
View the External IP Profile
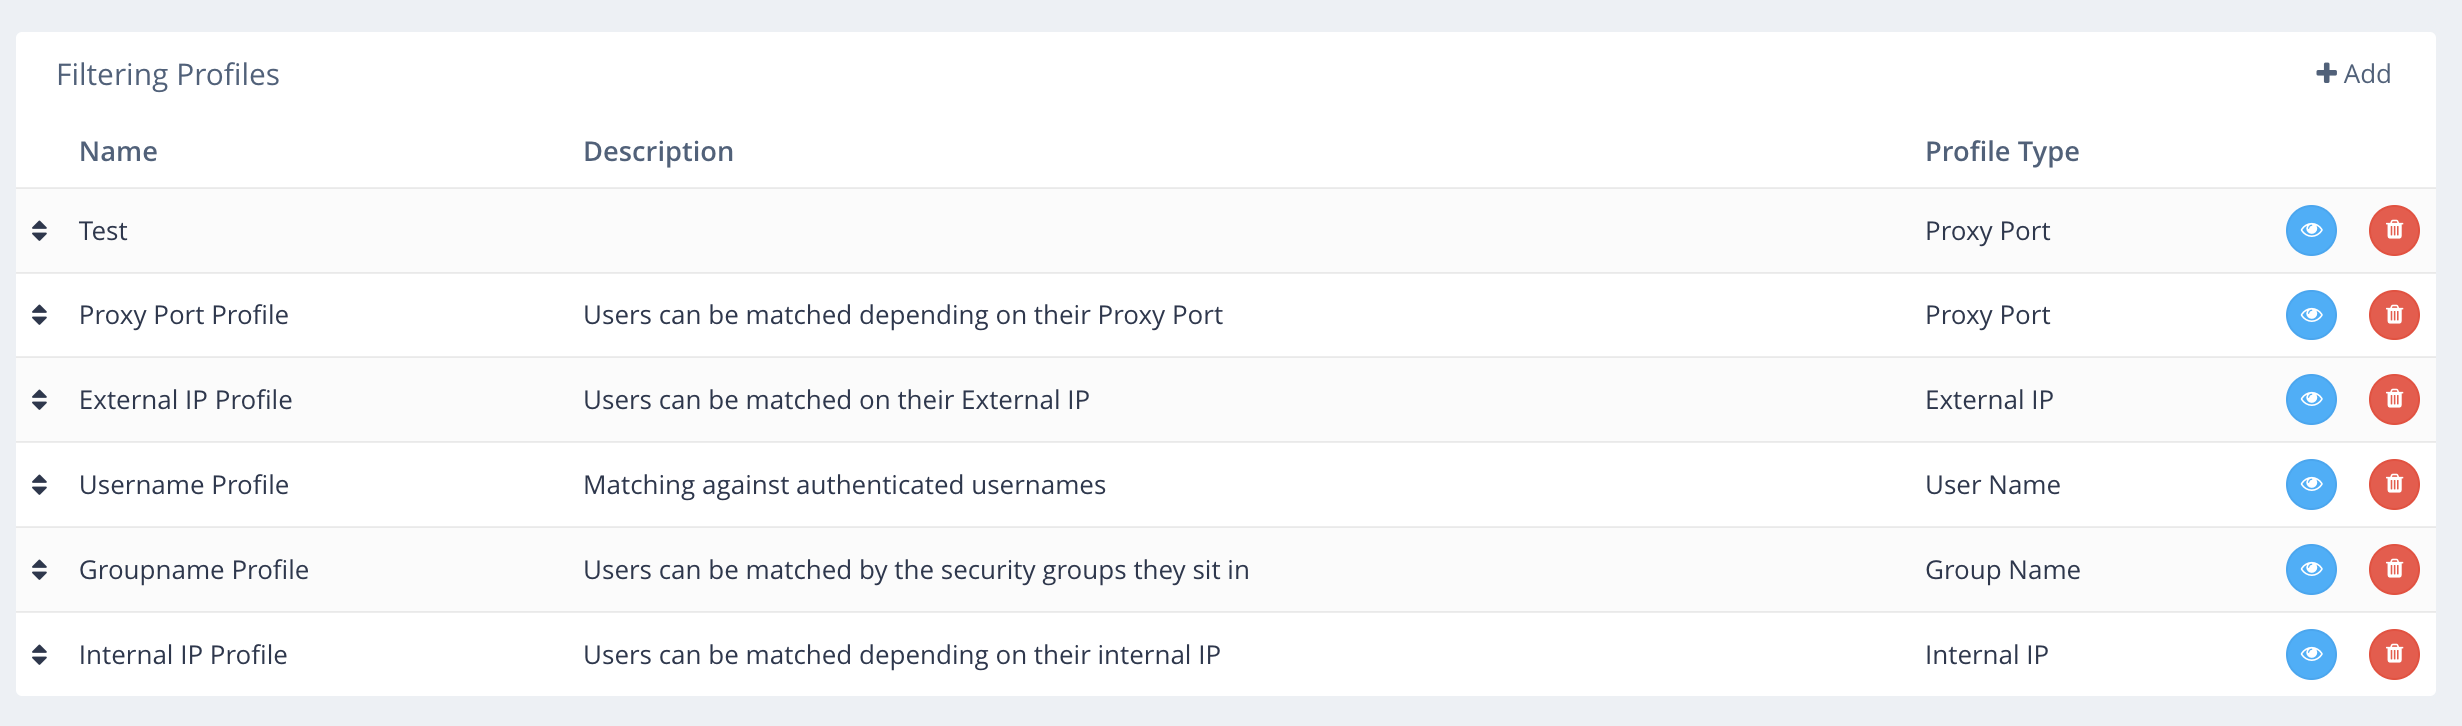click(2311, 400)
